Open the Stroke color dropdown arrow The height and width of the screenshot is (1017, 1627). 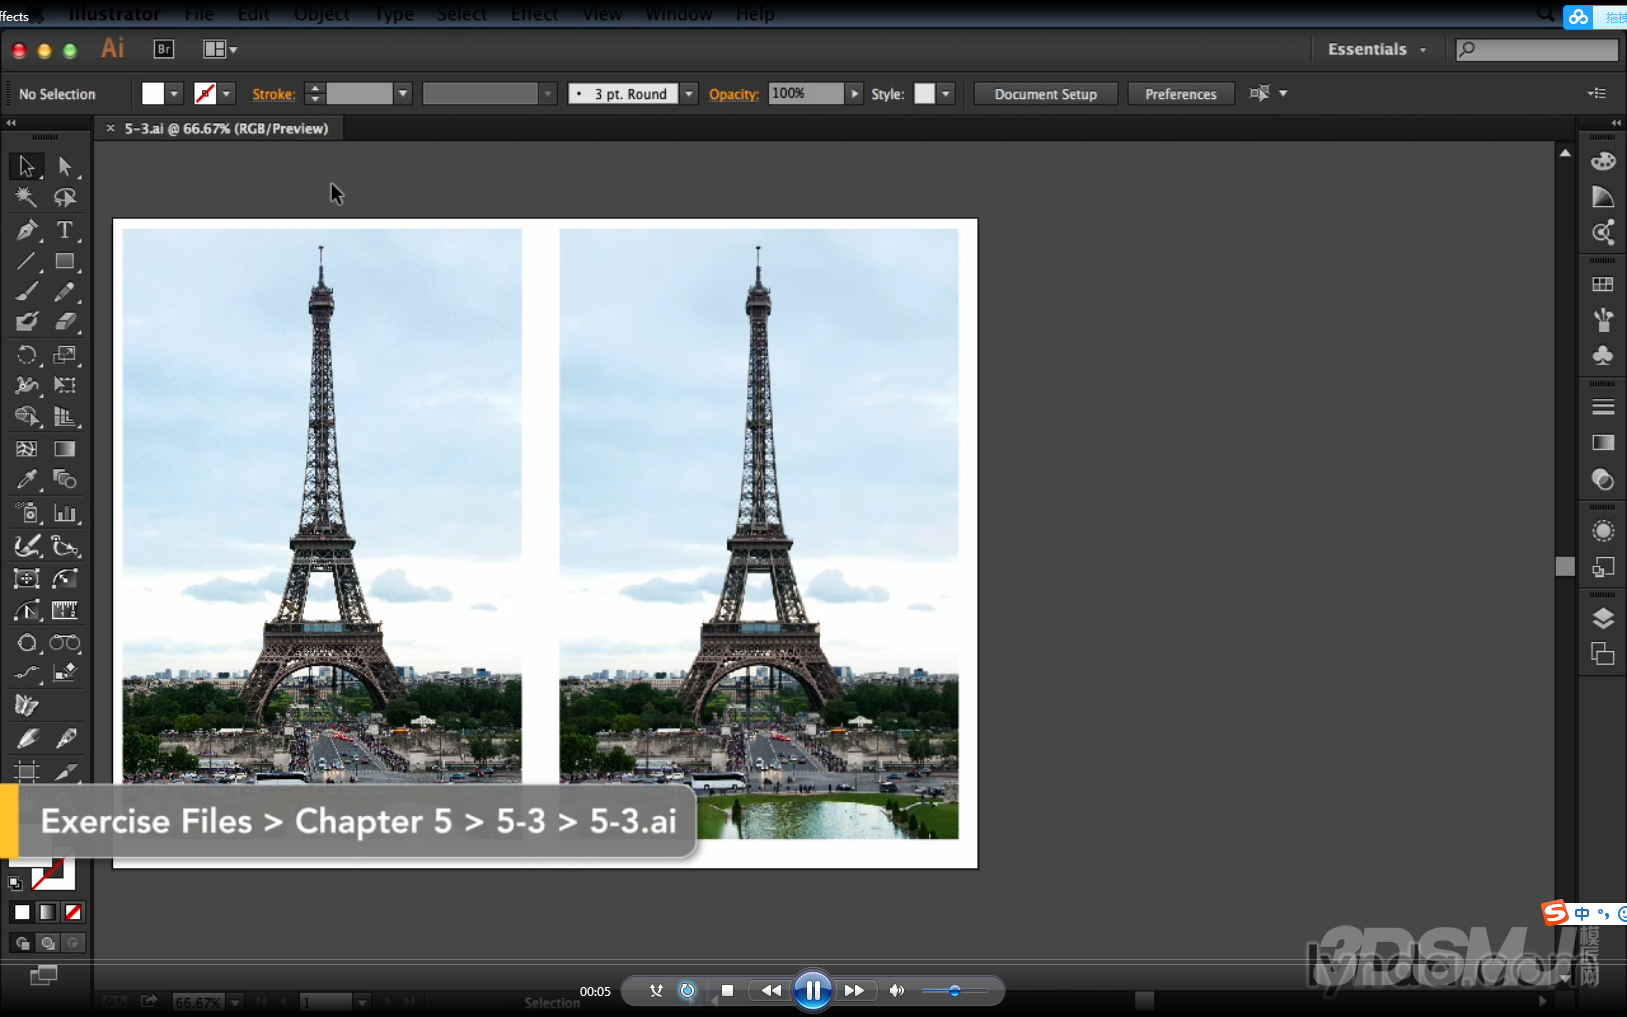[x=227, y=94]
